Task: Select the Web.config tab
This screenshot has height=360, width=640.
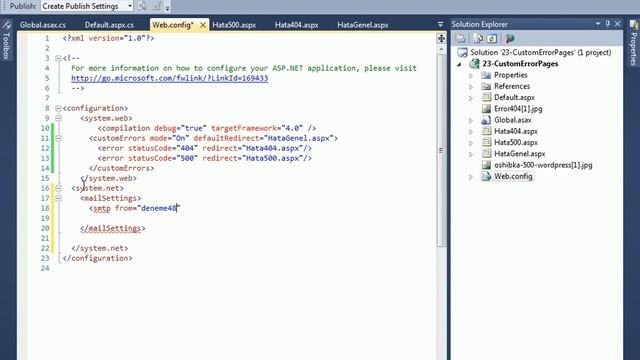Action: pos(173,25)
